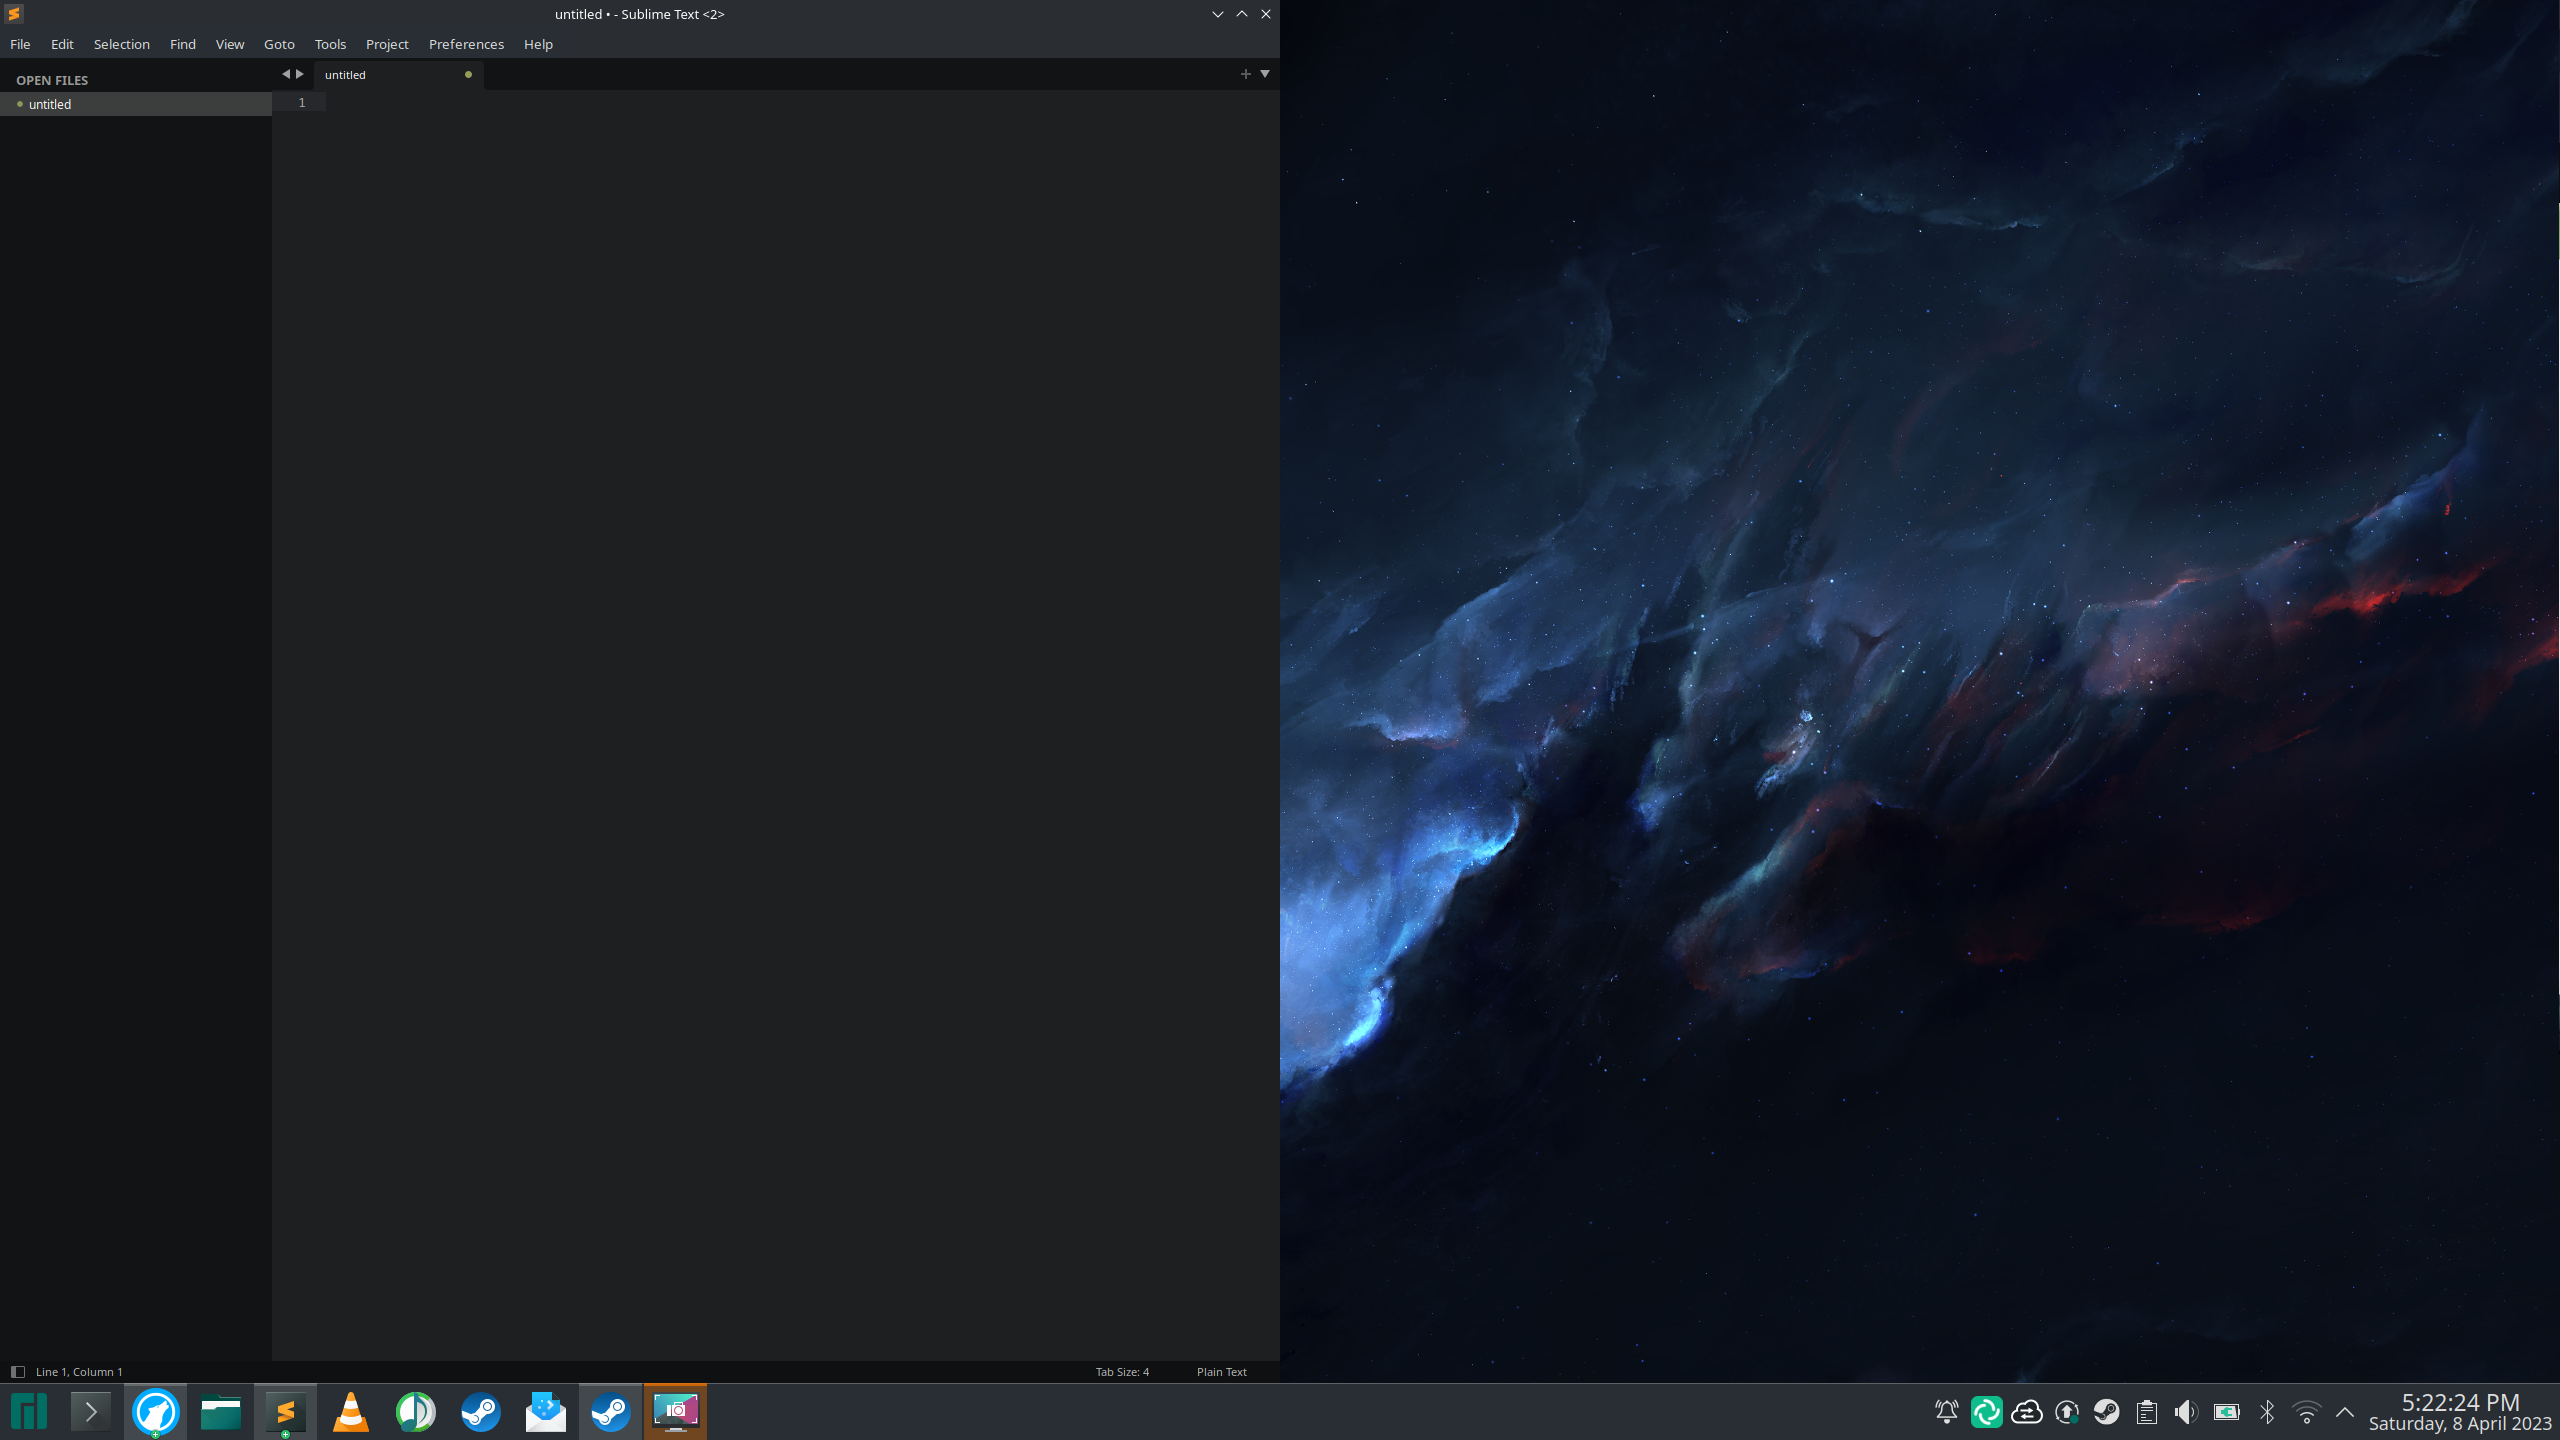Open the Edit menu

point(62,44)
